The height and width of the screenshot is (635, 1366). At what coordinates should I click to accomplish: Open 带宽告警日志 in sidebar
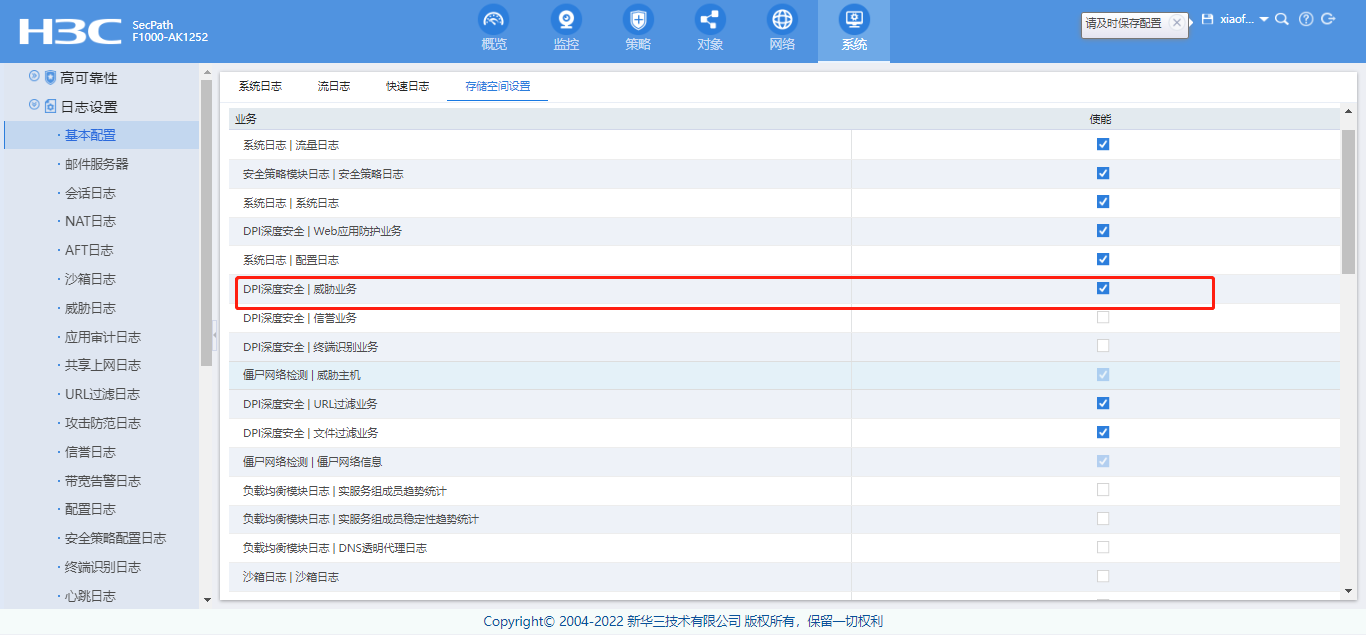pos(103,481)
